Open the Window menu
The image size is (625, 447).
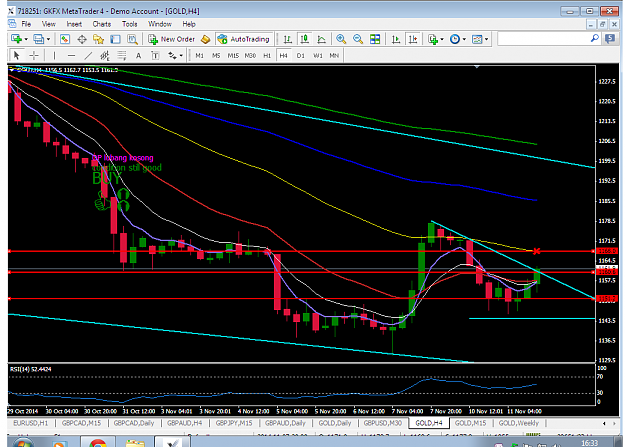160,24
